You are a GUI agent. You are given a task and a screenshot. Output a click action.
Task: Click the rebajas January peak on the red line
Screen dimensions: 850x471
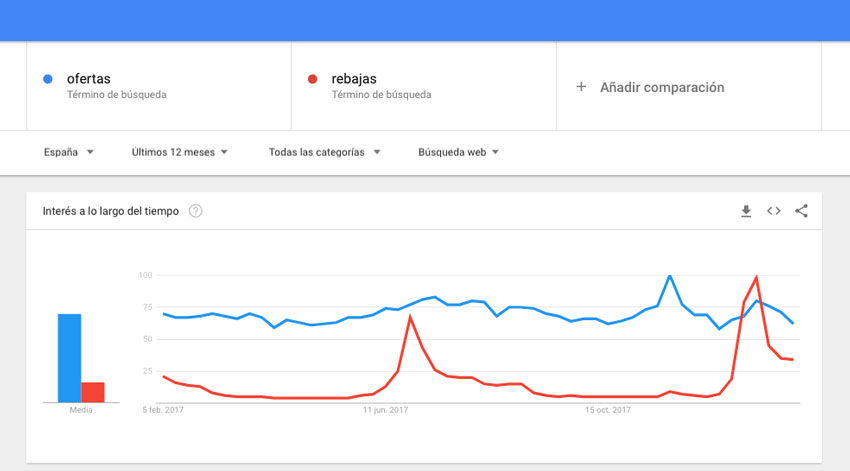tap(756, 277)
